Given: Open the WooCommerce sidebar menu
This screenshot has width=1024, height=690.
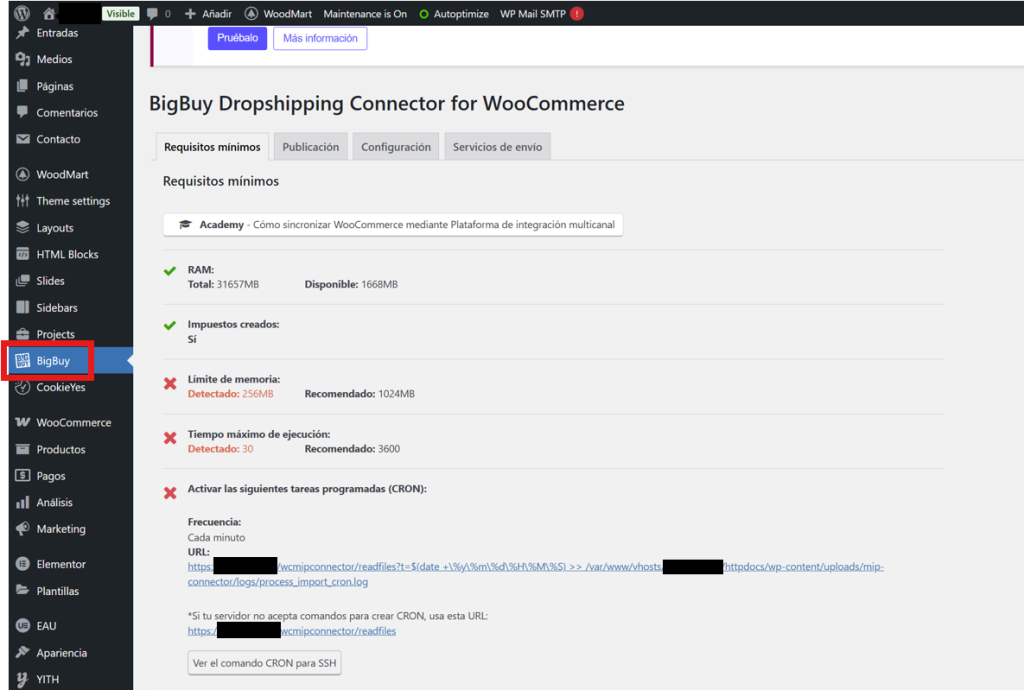Looking at the screenshot, I should point(73,423).
